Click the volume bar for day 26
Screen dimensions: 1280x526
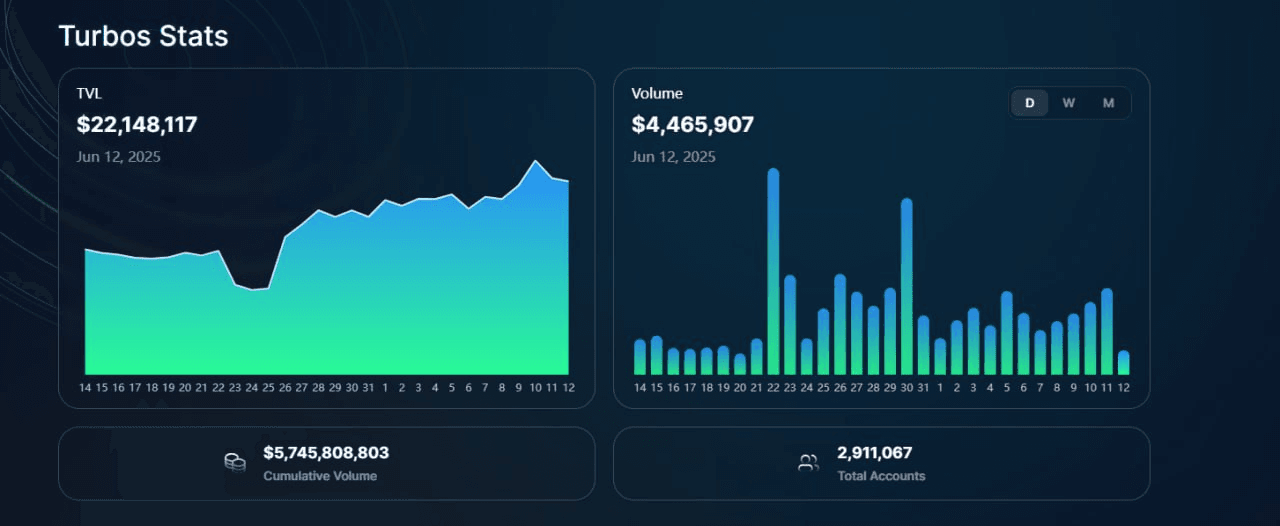coord(840,324)
